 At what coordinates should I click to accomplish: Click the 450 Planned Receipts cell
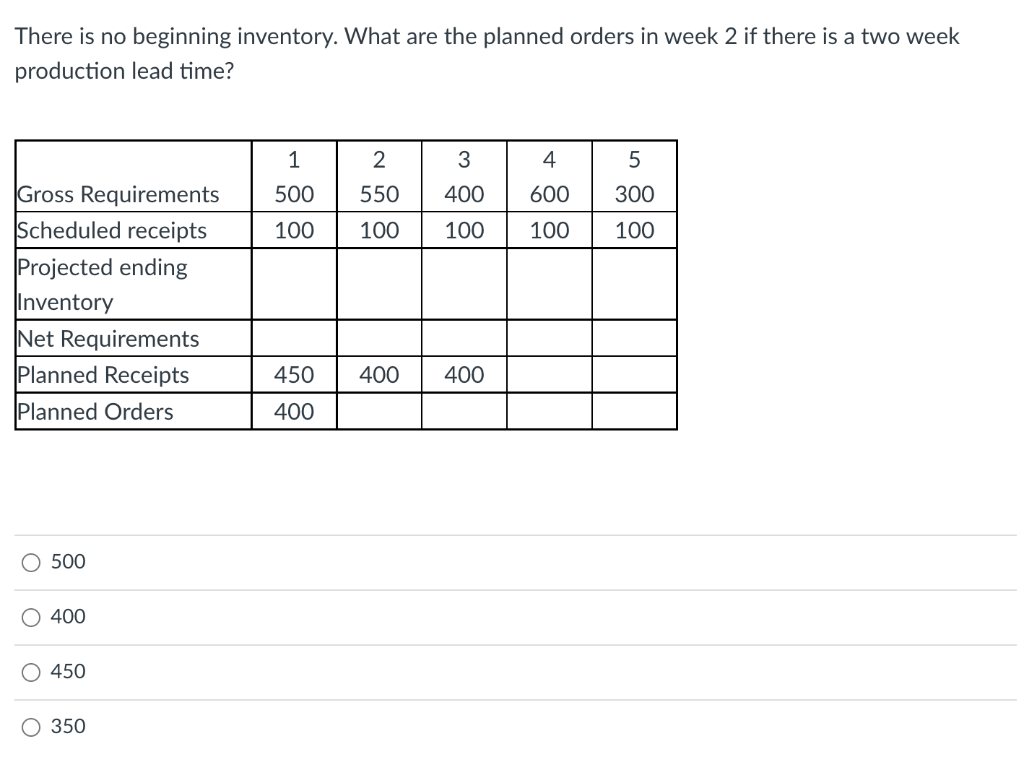click(x=294, y=375)
